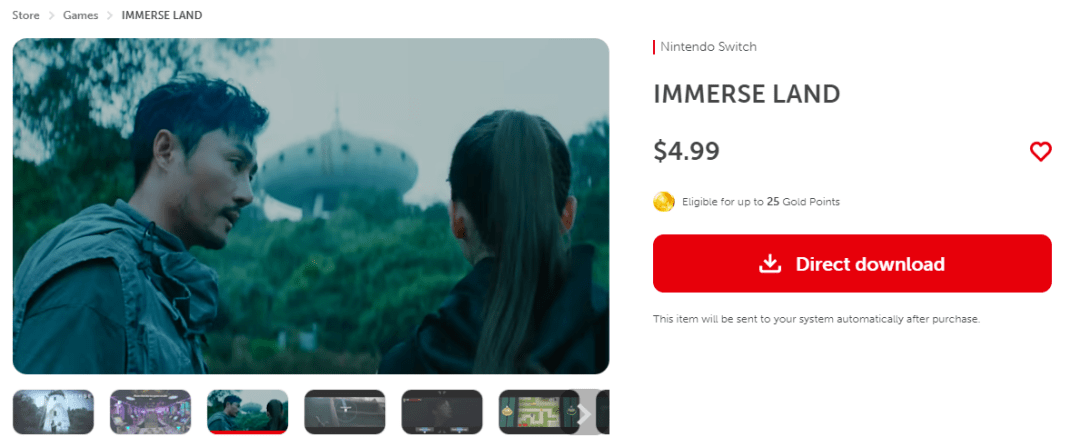Screen dimensions: 1080x447
Task: Click the Nintendo Switch platform label
Action: (708, 47)
